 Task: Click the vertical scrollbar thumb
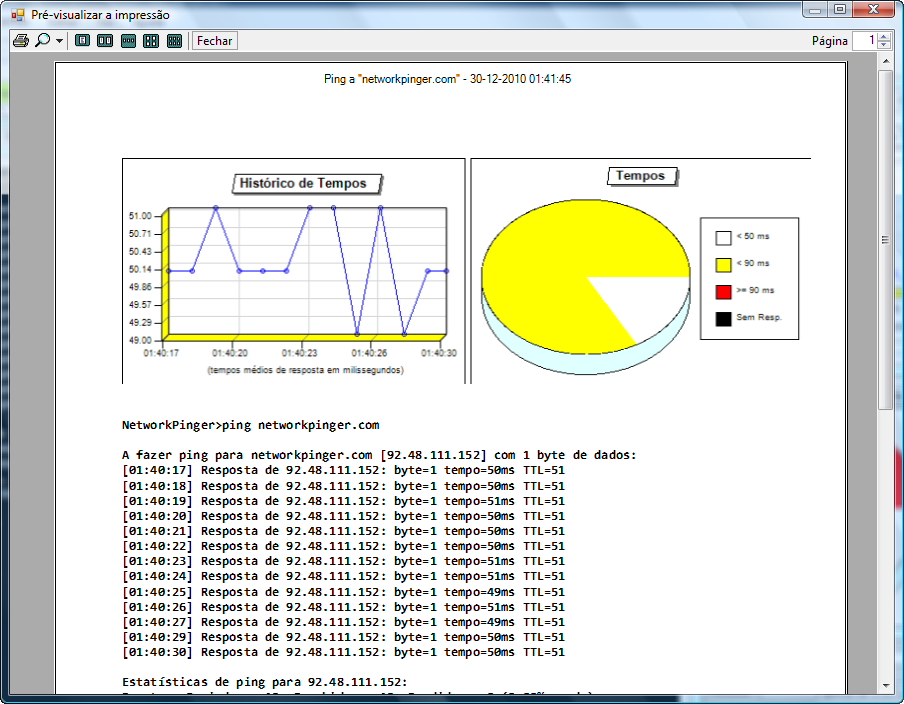click(886, 240)
